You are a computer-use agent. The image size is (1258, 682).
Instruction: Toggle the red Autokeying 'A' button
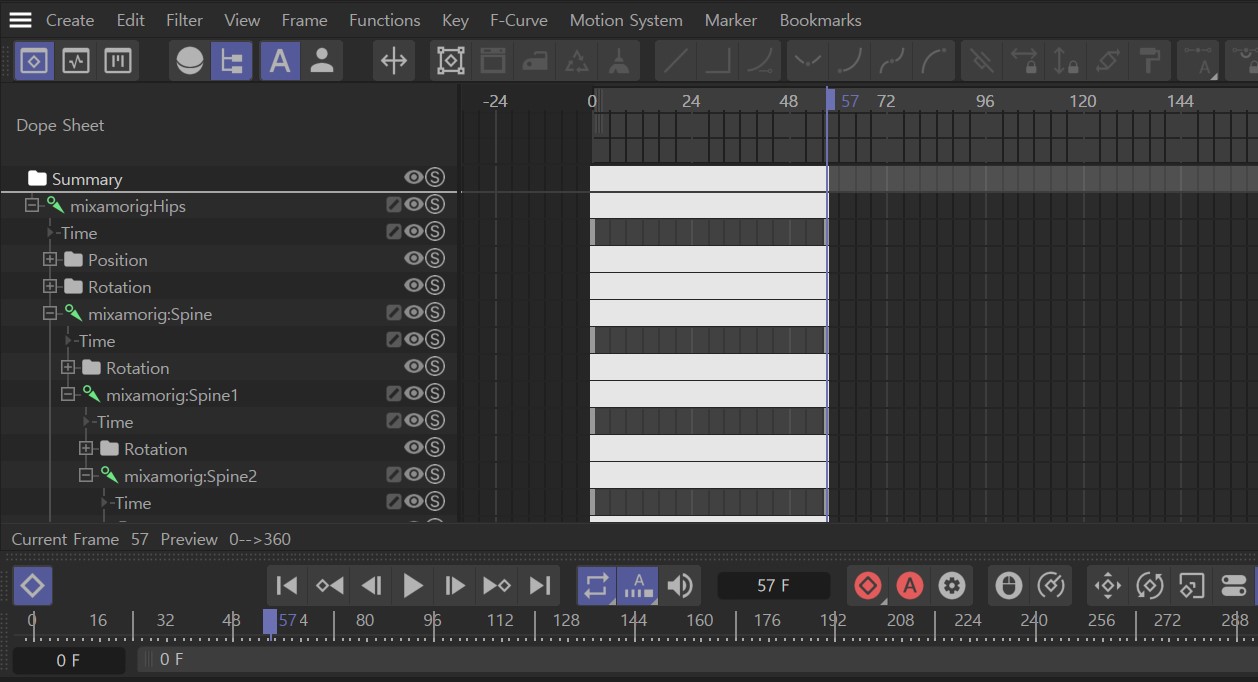click(909, 585)
